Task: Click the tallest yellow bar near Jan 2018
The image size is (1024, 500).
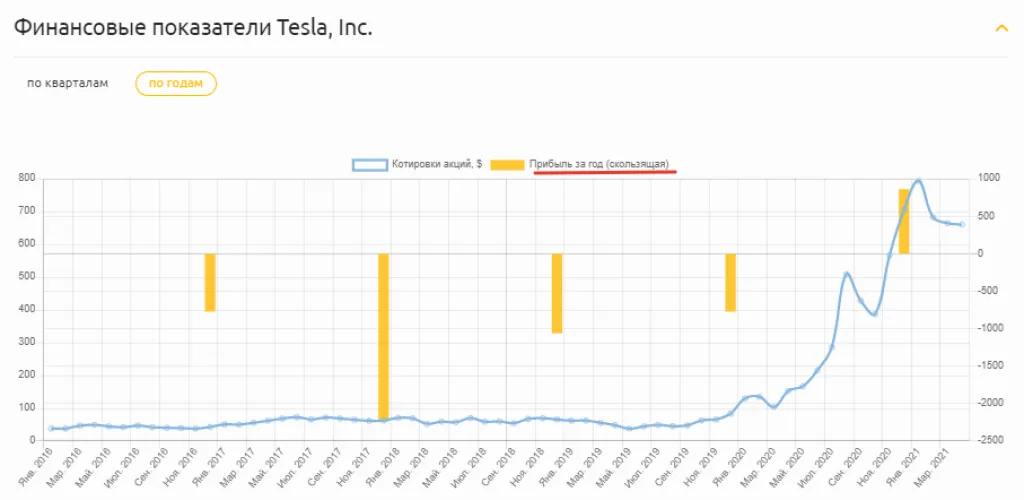Action: pyautogui.click(x=383, y=336)
